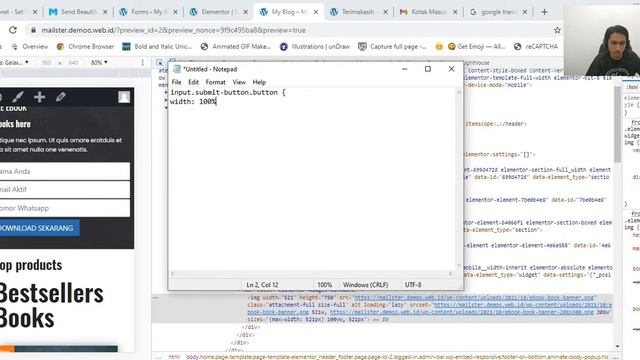The image size is (640, 360).
Task: Click 'Windows (CRLF)' in Notepad status bar
Action: pos(365,284)
